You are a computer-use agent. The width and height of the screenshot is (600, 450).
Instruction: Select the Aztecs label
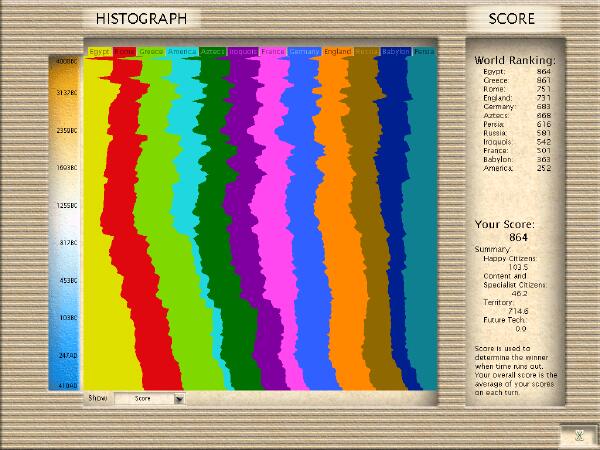tap(213, 51)
